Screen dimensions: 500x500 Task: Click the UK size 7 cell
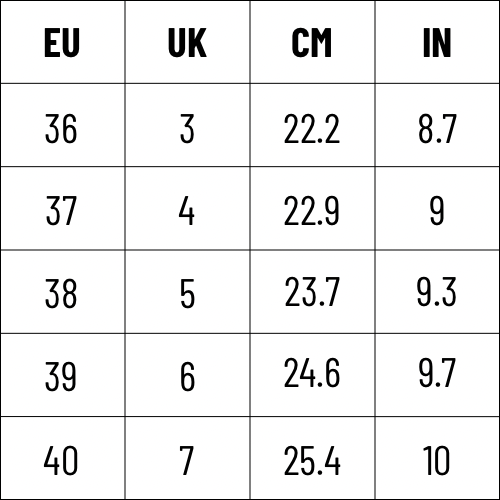tap(187, 460)
